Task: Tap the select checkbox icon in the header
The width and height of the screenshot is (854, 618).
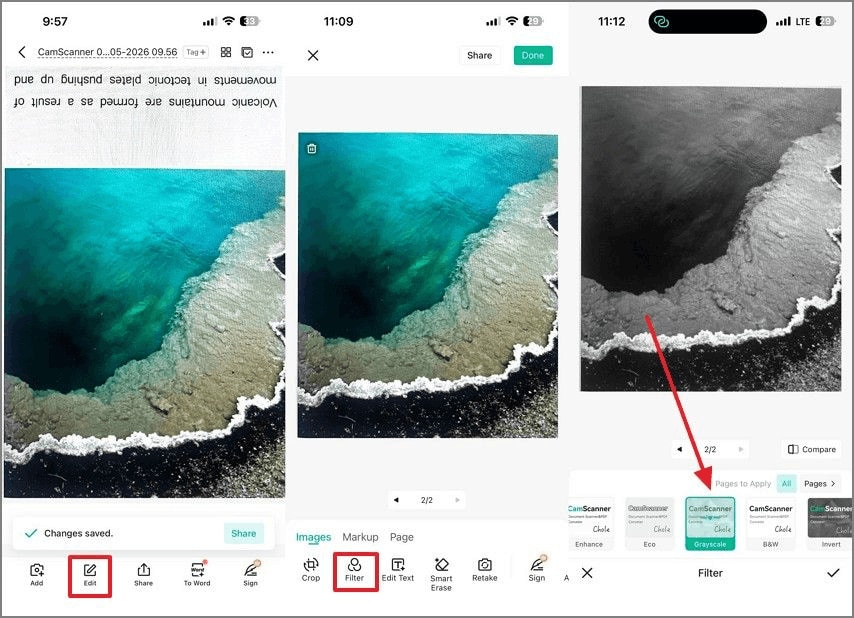Action: (x=247, y=52)
